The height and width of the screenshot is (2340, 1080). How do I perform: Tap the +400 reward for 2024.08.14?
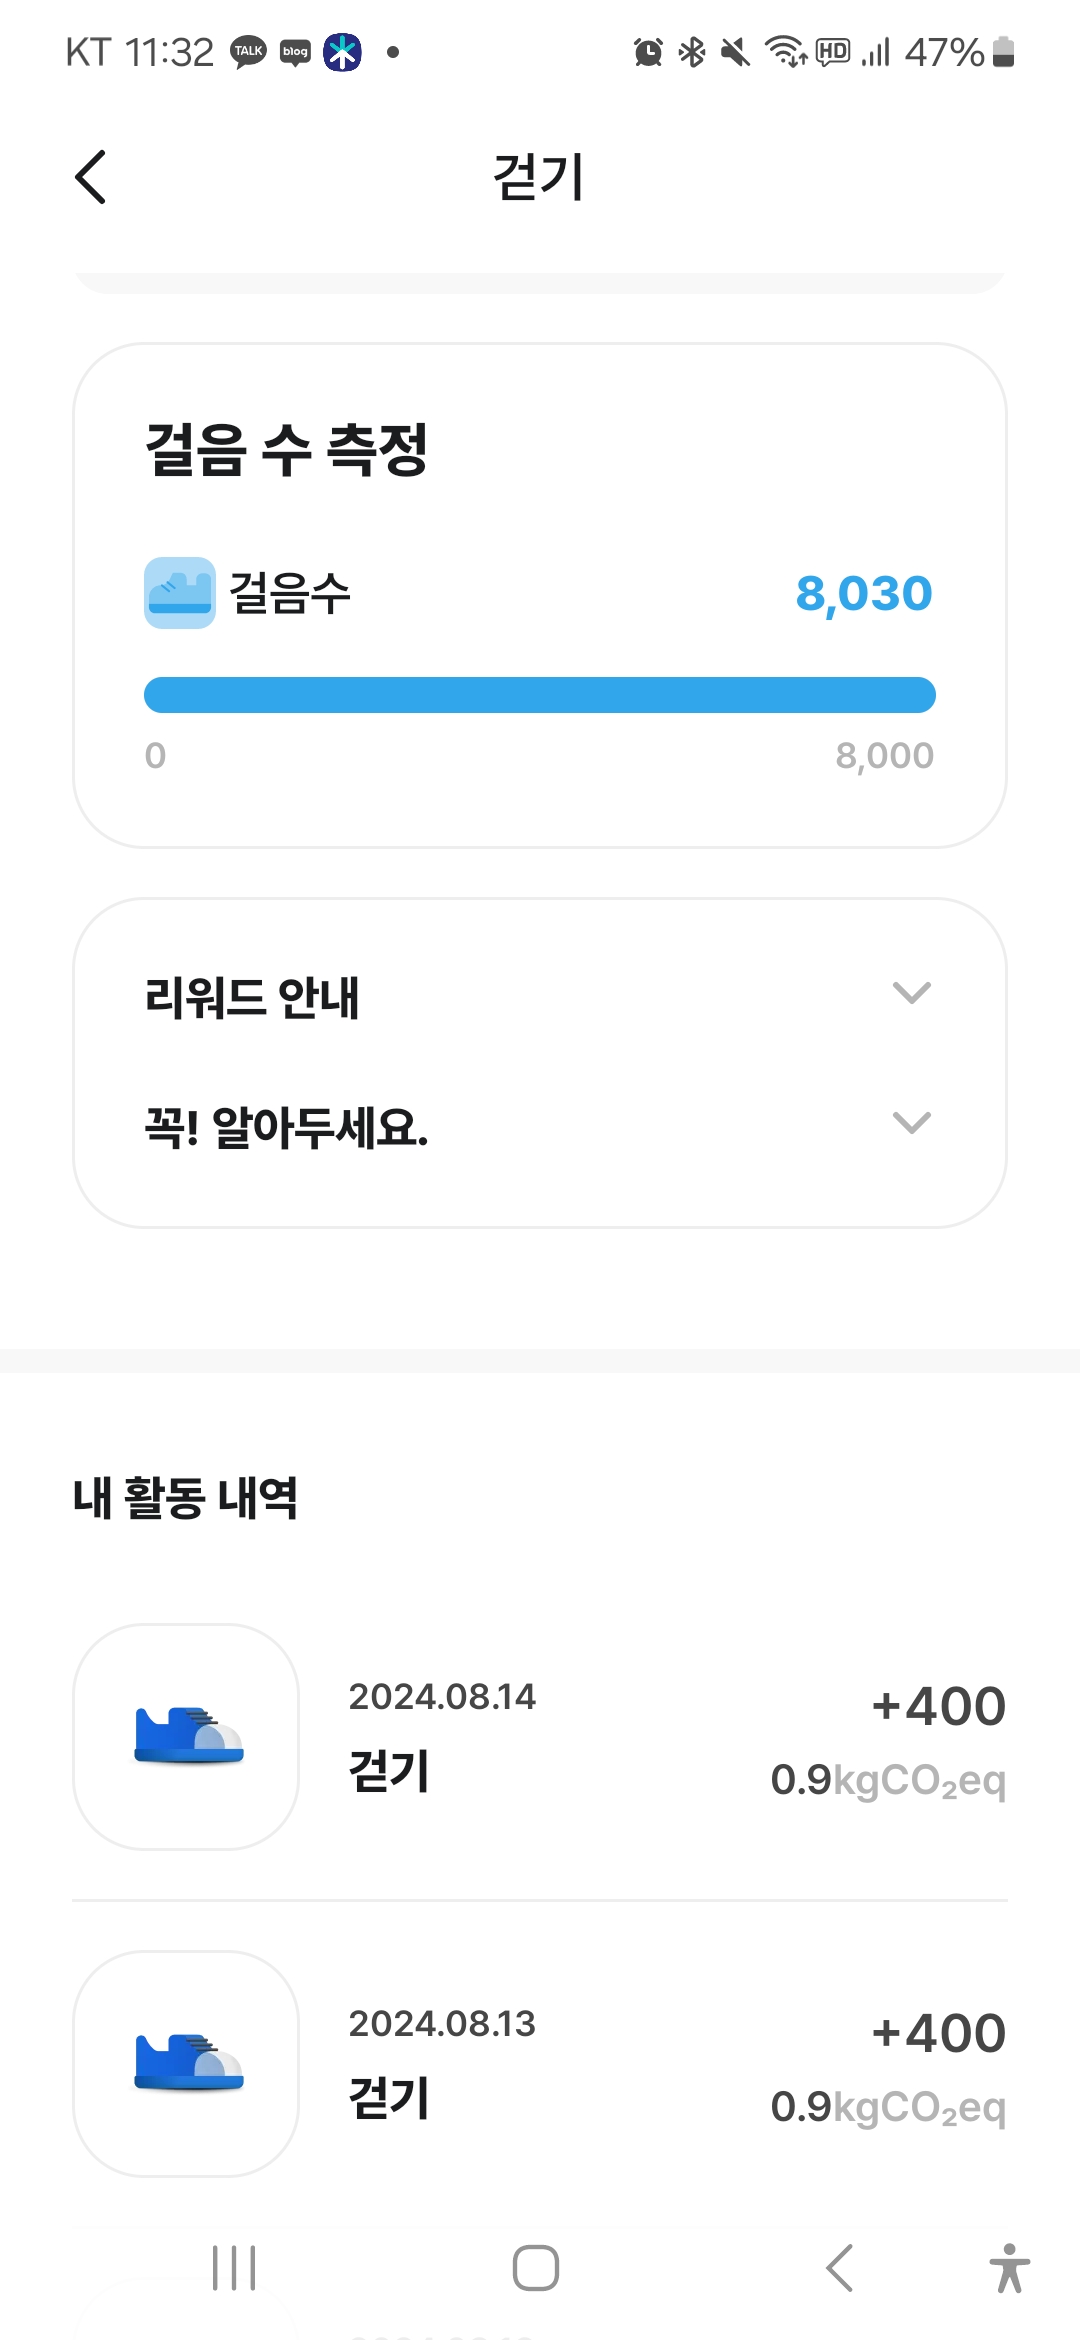pyautogui.click(x=938, y=1706)
